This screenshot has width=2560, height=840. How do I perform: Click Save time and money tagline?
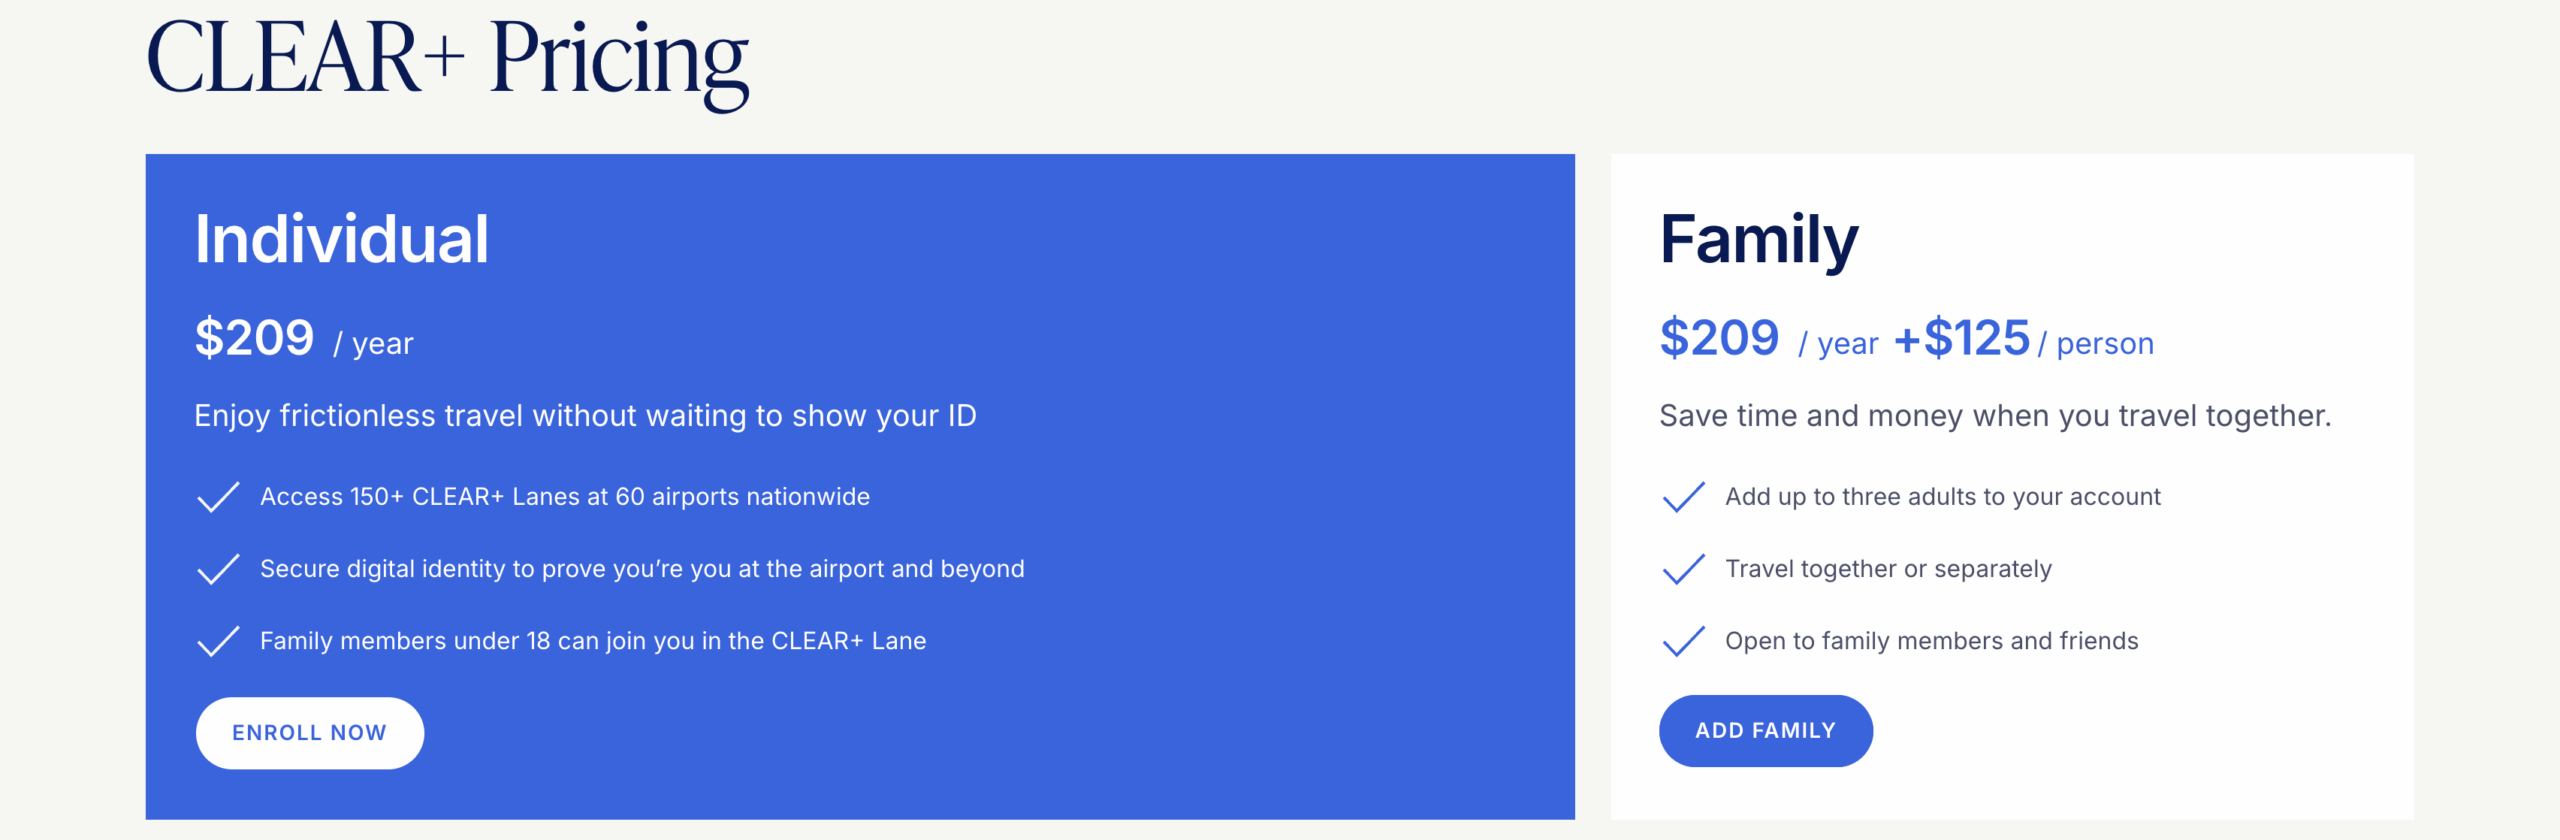click(x=1994, y=416)
